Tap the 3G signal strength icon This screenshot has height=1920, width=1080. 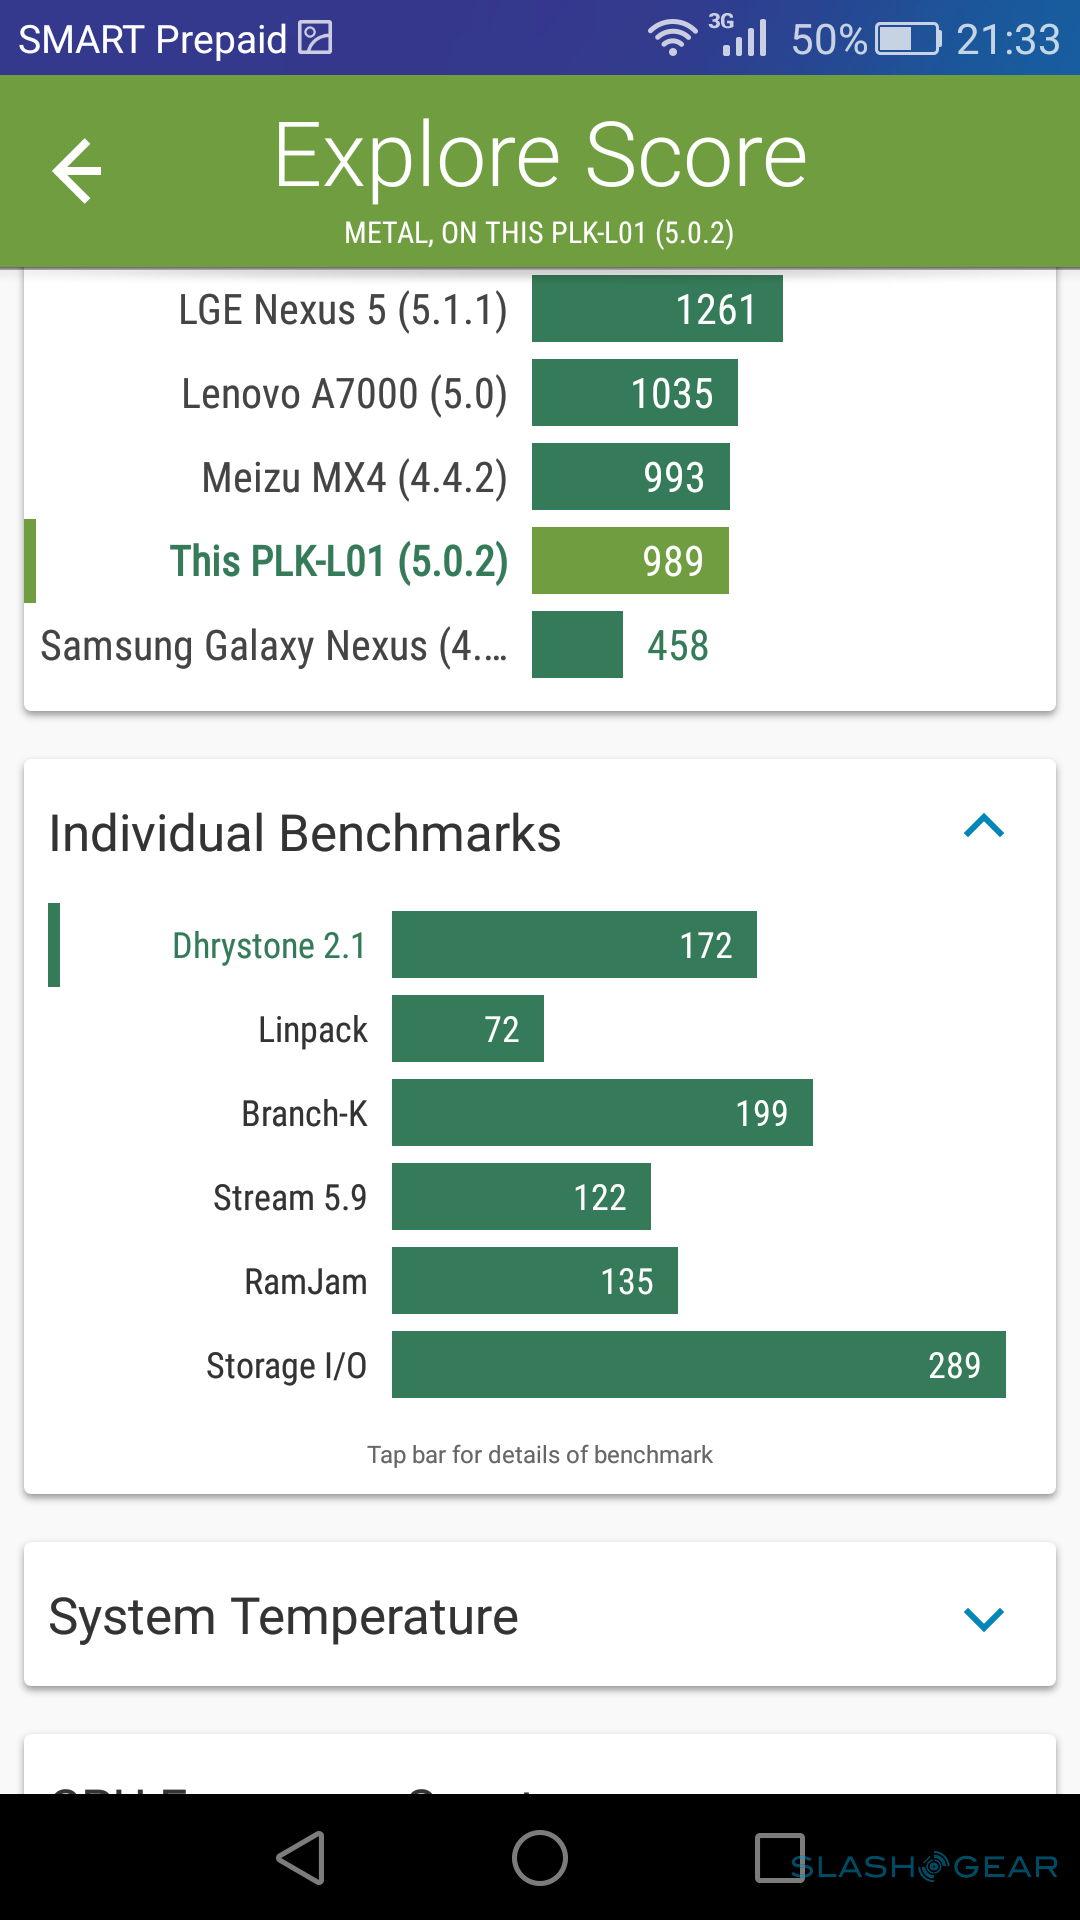pyautogui.click(x=739, y=36)
